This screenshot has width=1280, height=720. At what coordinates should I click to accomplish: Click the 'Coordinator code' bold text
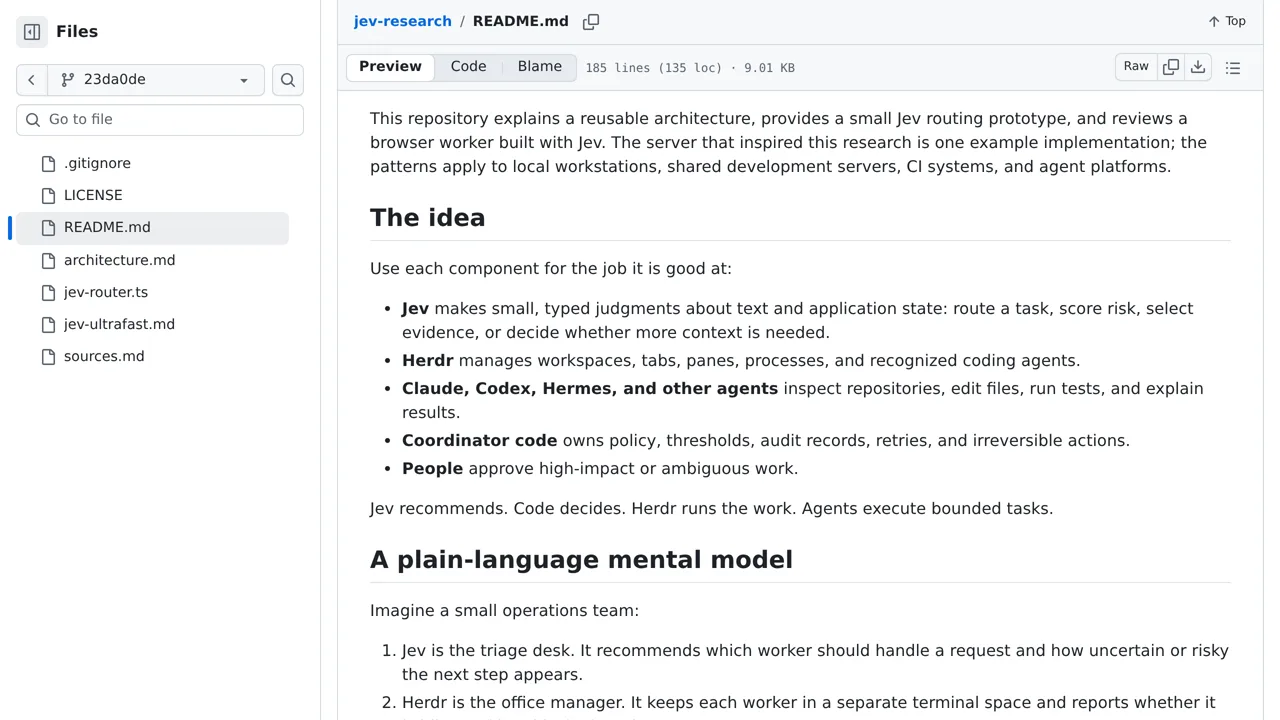point(480,441)
